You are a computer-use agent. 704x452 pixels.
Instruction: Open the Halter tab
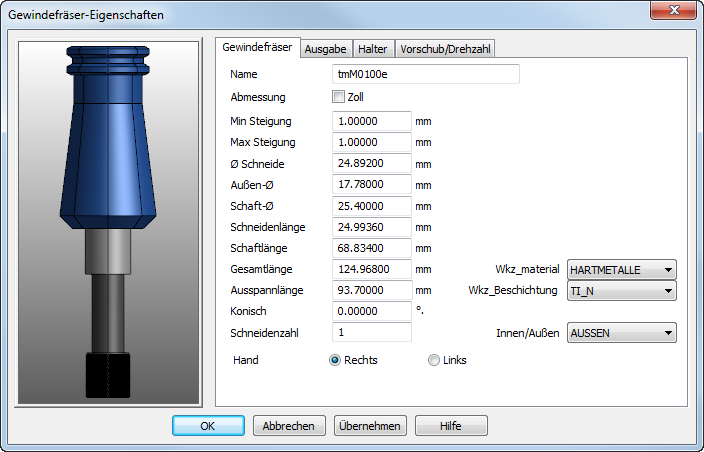tap(373, 49)
